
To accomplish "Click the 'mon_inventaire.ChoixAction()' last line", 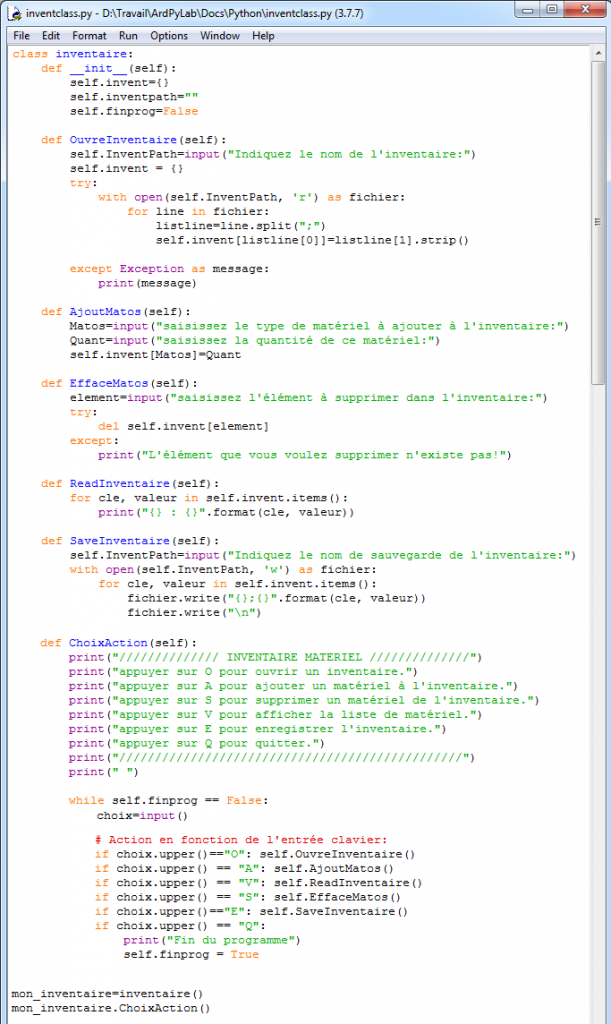I will point(111,1008).
